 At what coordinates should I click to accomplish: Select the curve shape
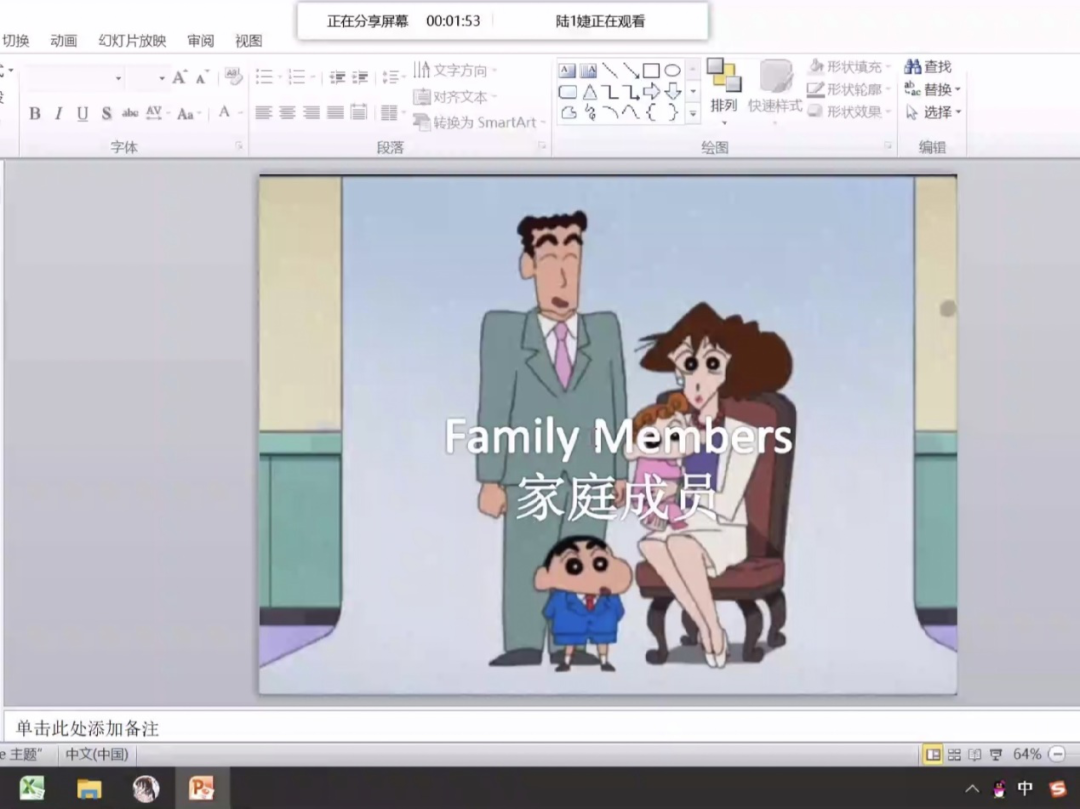pyautogui.click(x=630, y=112)
